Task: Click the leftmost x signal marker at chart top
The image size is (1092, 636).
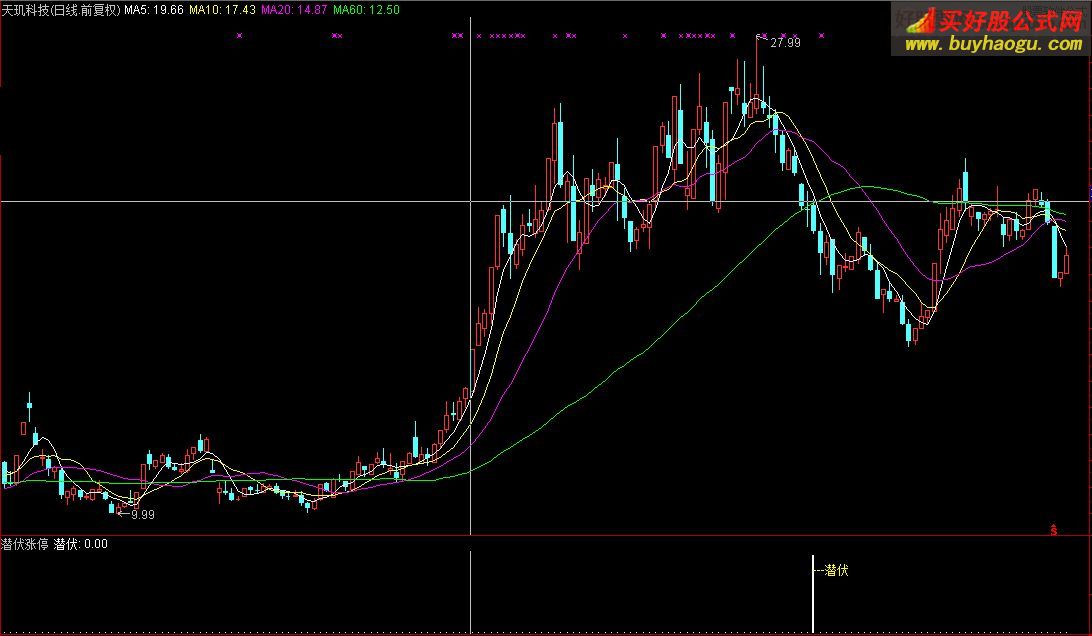Action: tap(238, 36)
